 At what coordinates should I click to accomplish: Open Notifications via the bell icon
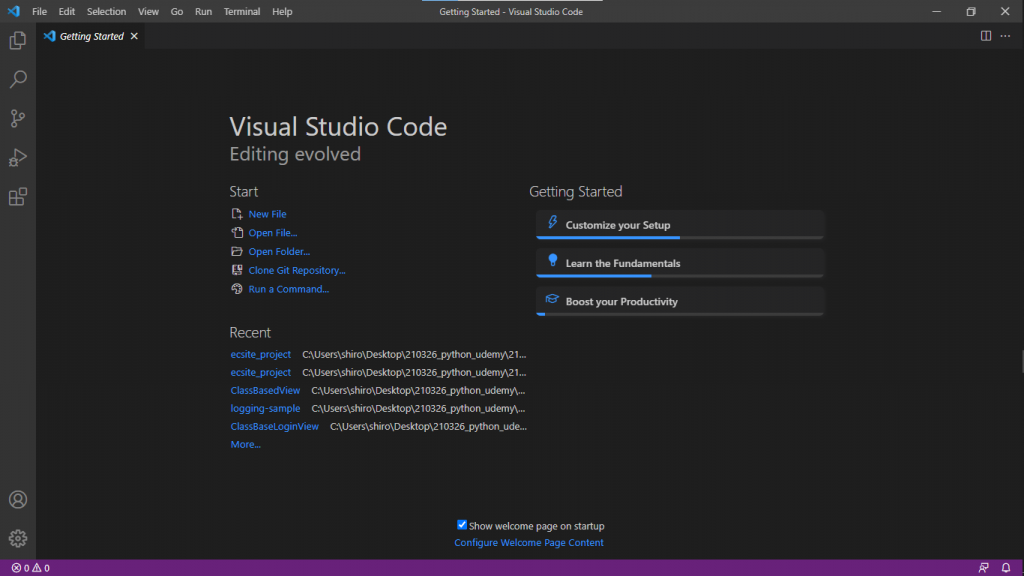coord(1008,567)
